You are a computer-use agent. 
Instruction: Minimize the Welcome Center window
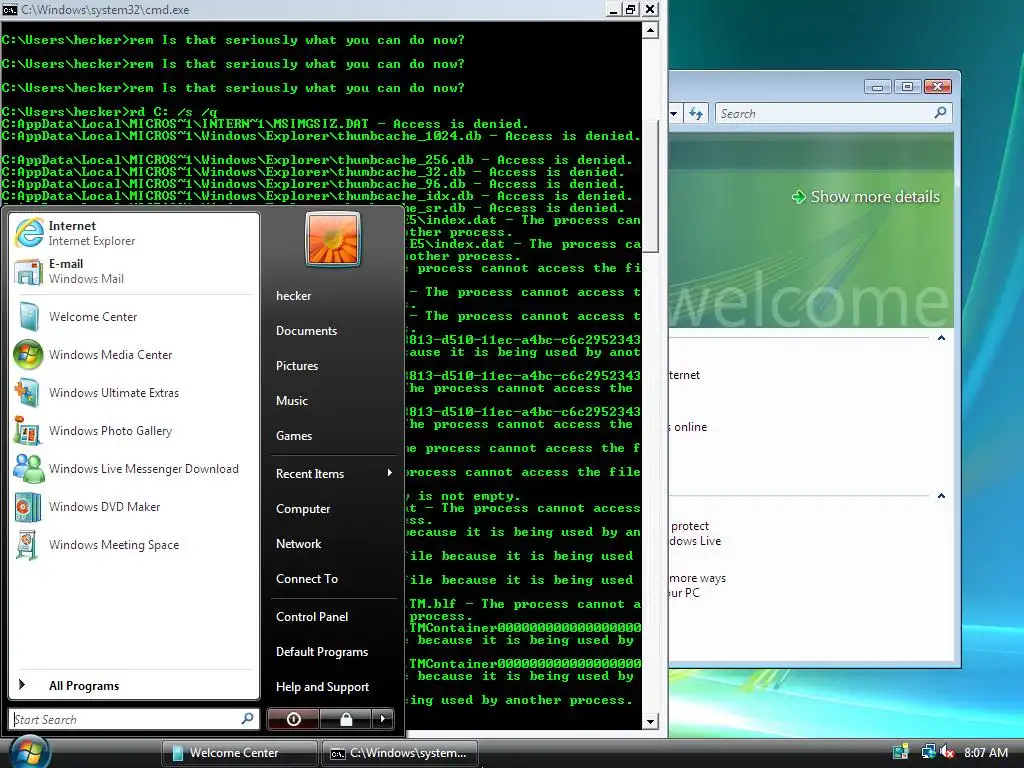(x=878, y=86)
